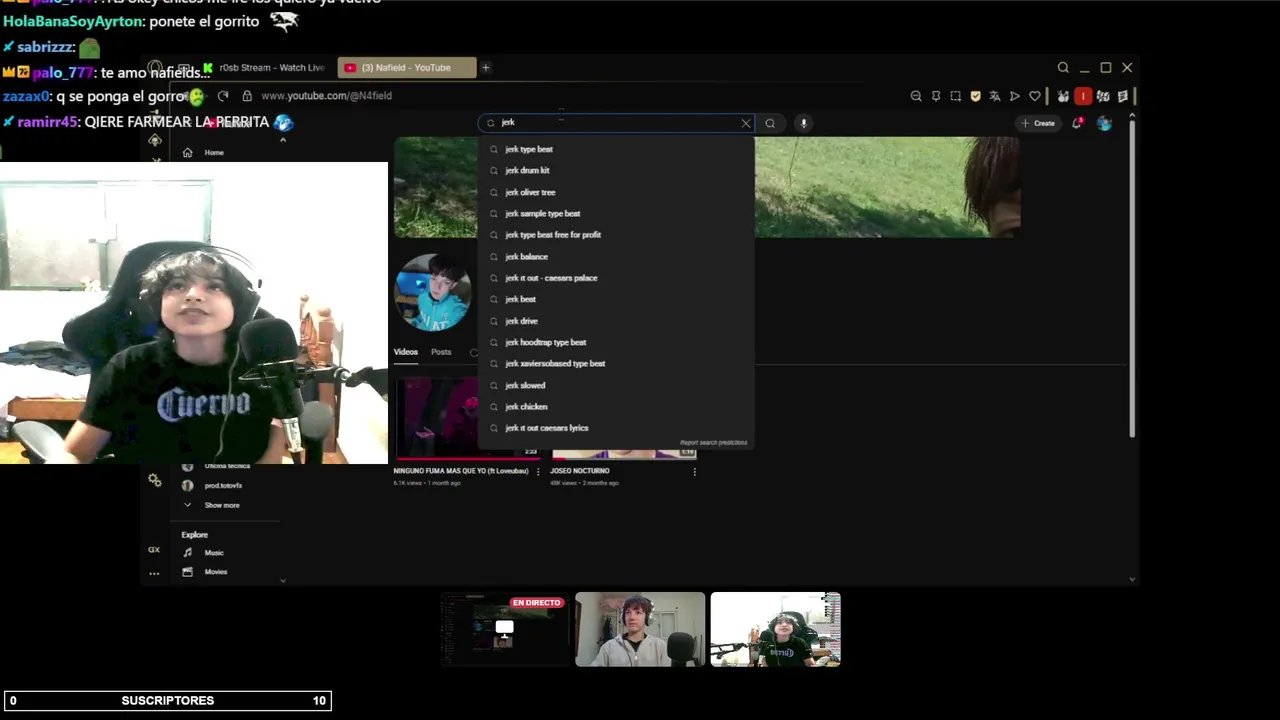Click the sidebar scroll down arrow
This screenshot has height=720, width=1280.
tap(283, 580)
